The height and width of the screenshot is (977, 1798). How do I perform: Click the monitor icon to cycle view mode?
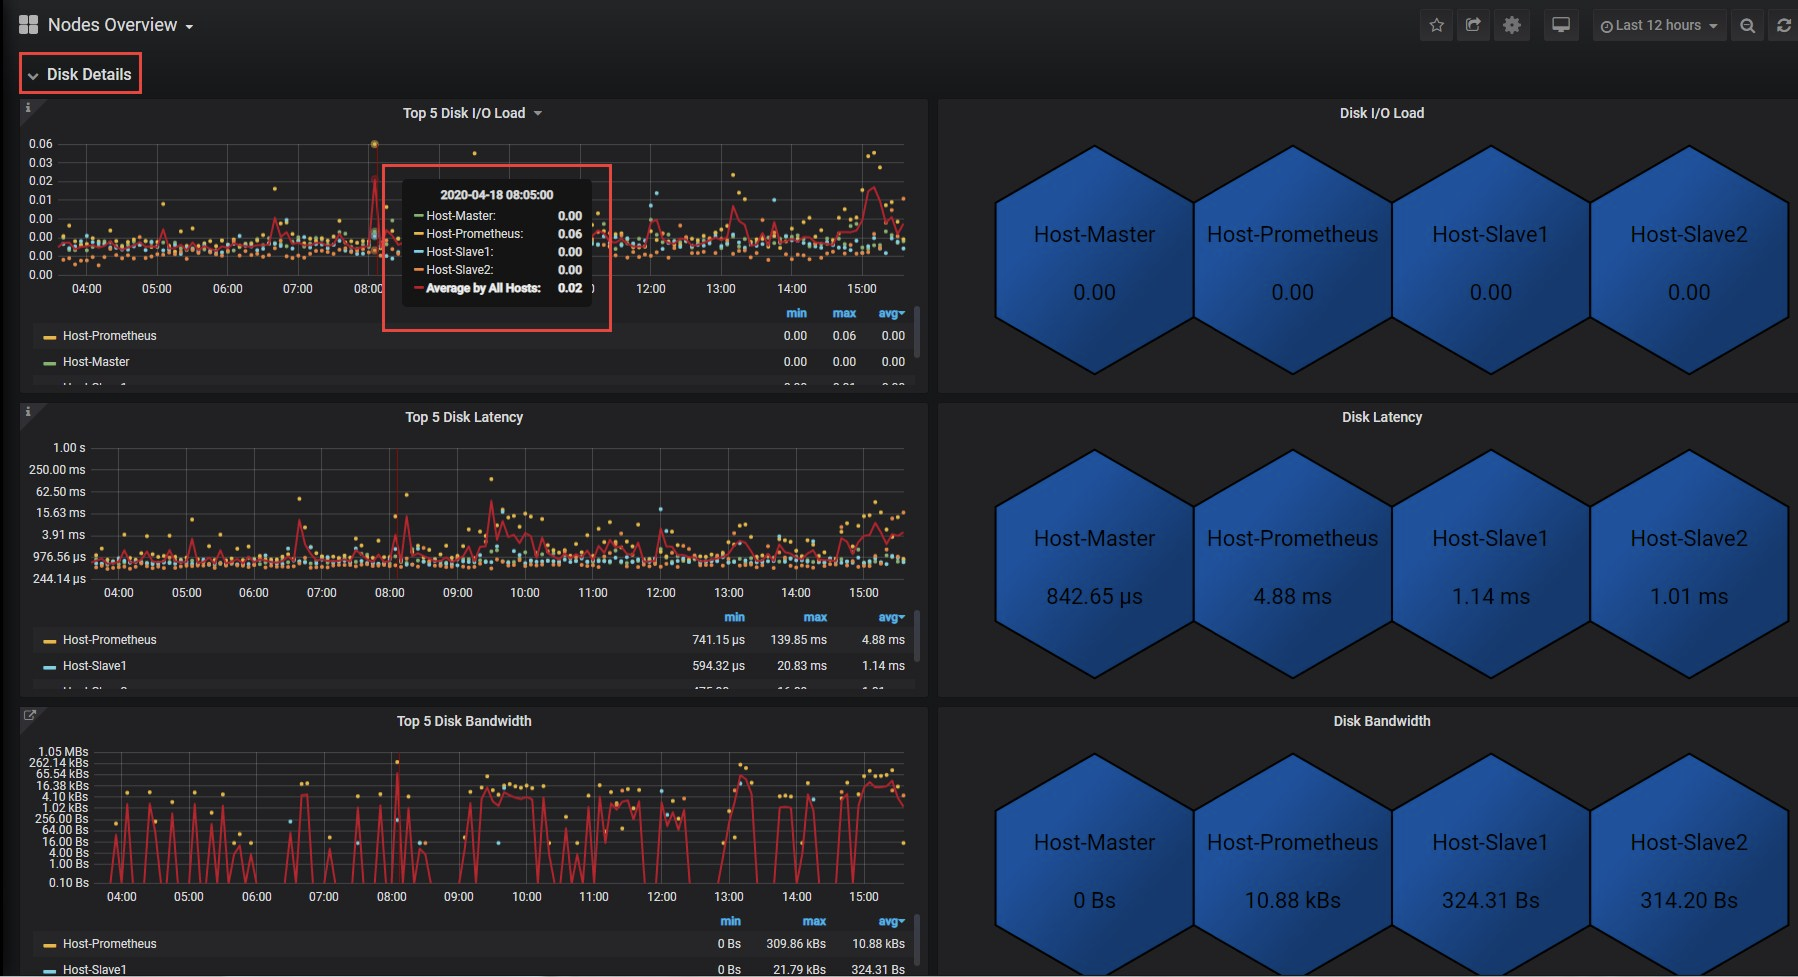click(x=1560, y=26)
